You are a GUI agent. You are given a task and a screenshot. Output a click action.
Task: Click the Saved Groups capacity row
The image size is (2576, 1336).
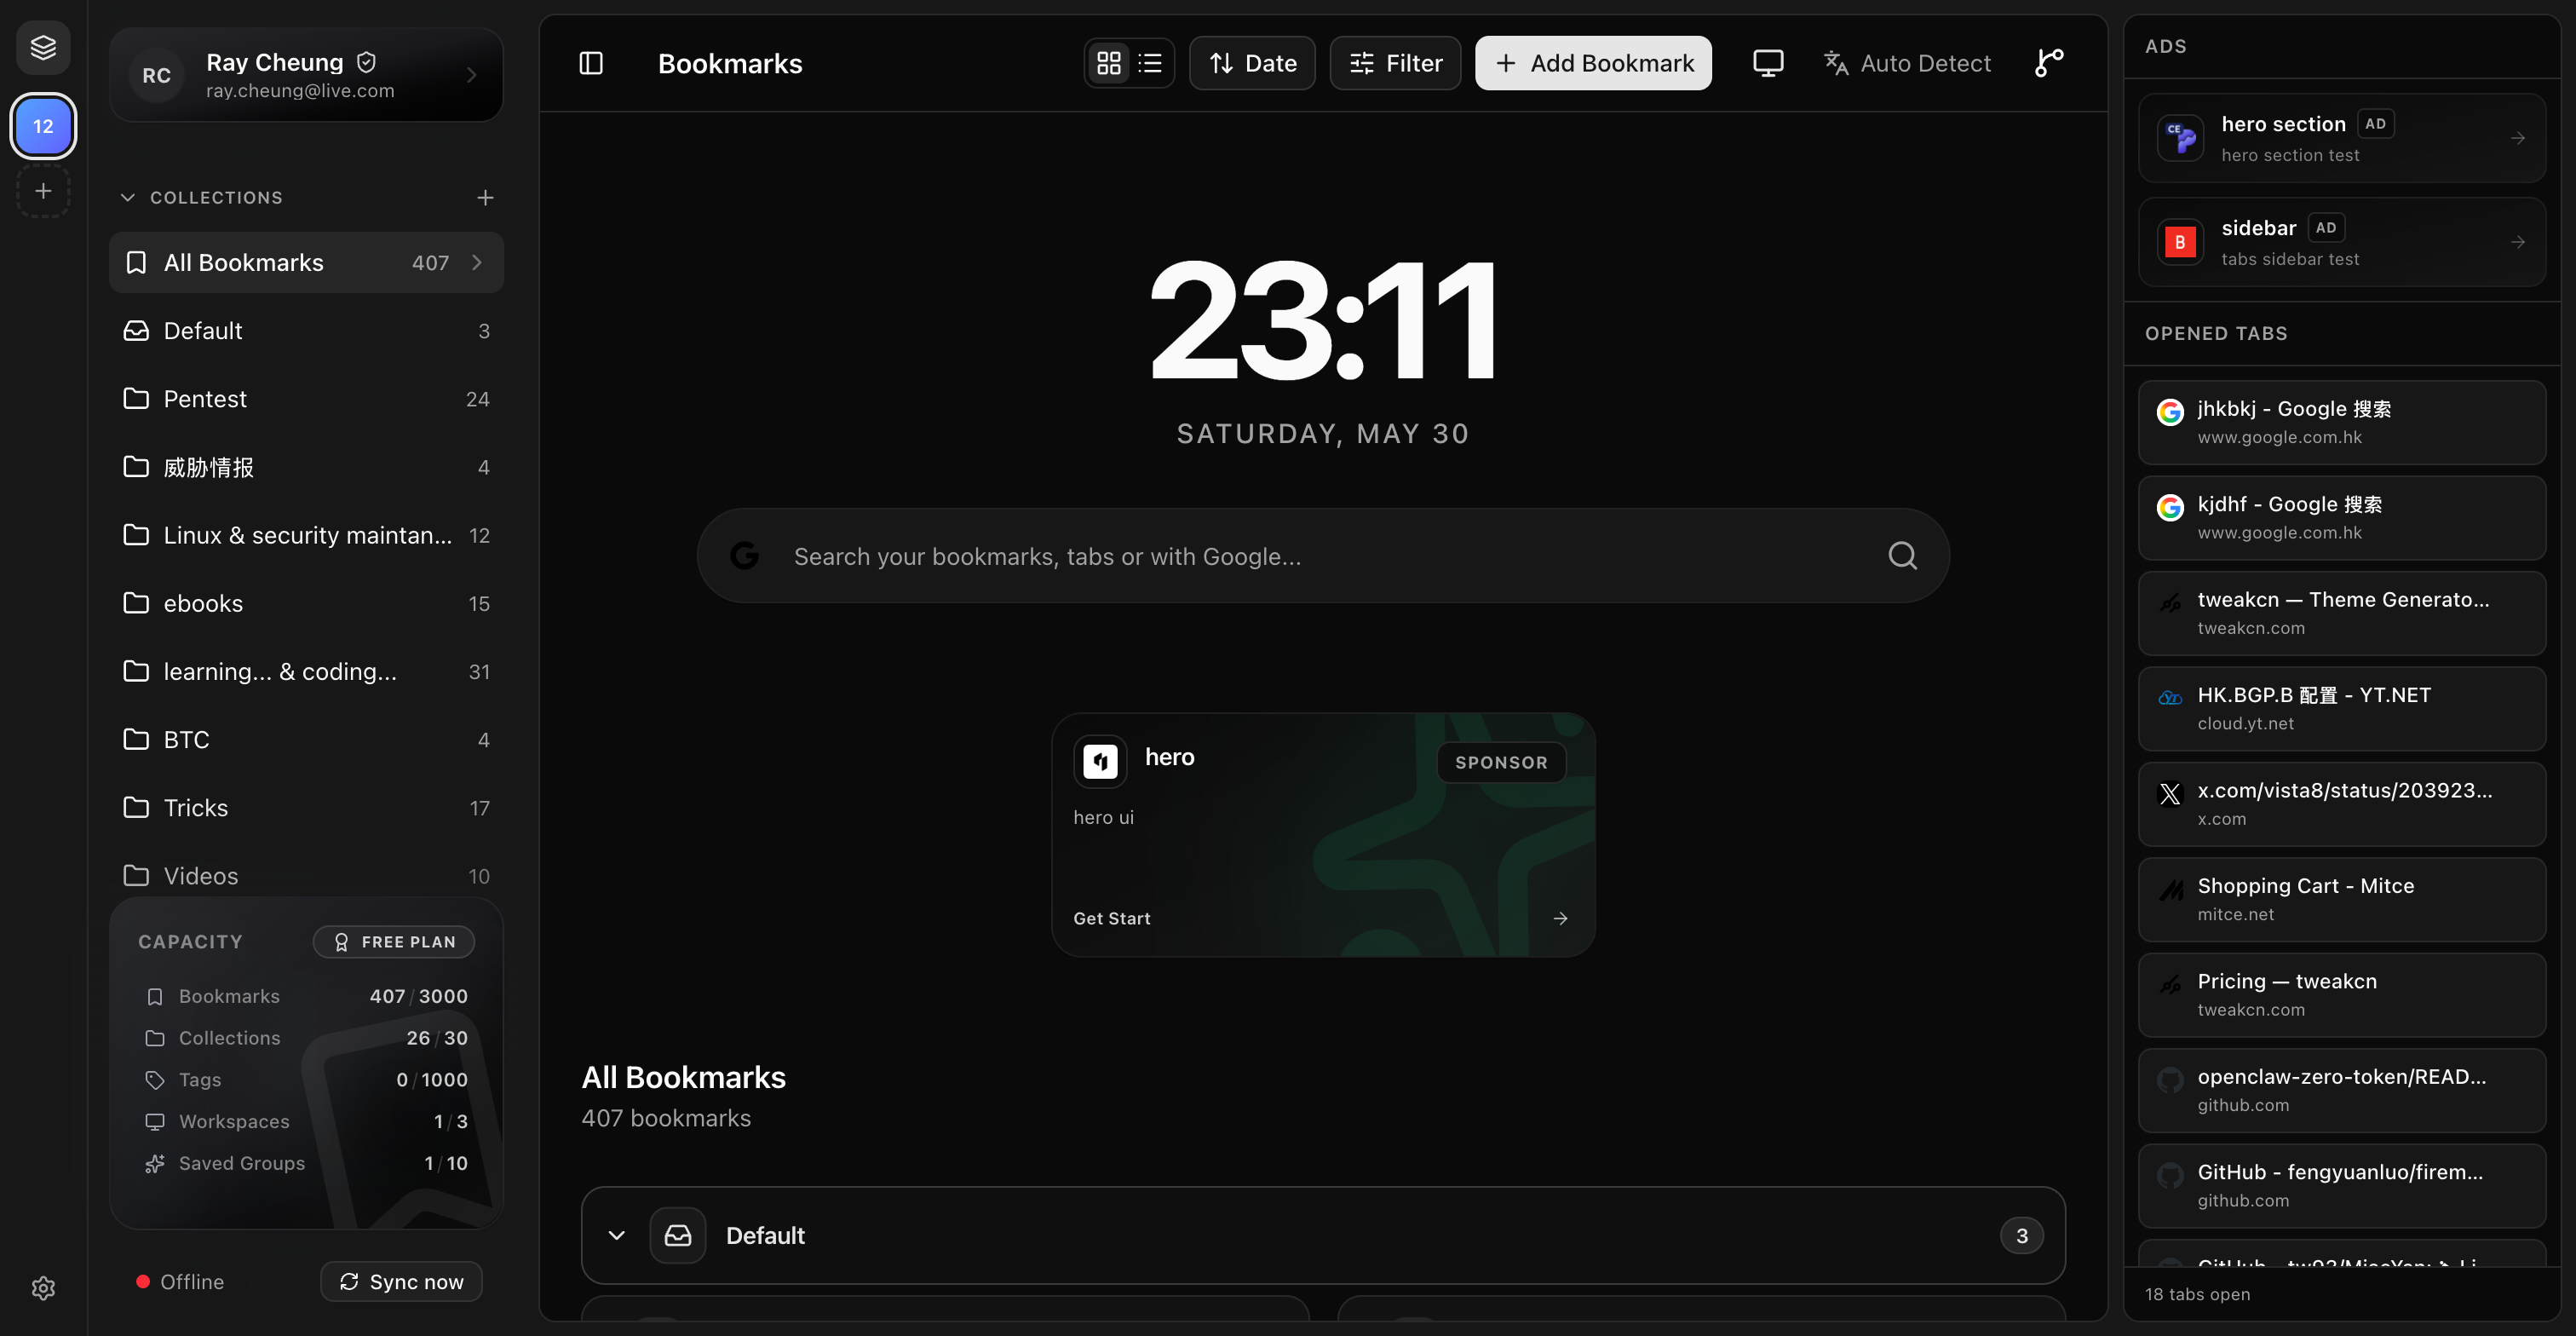(306, 1163)
